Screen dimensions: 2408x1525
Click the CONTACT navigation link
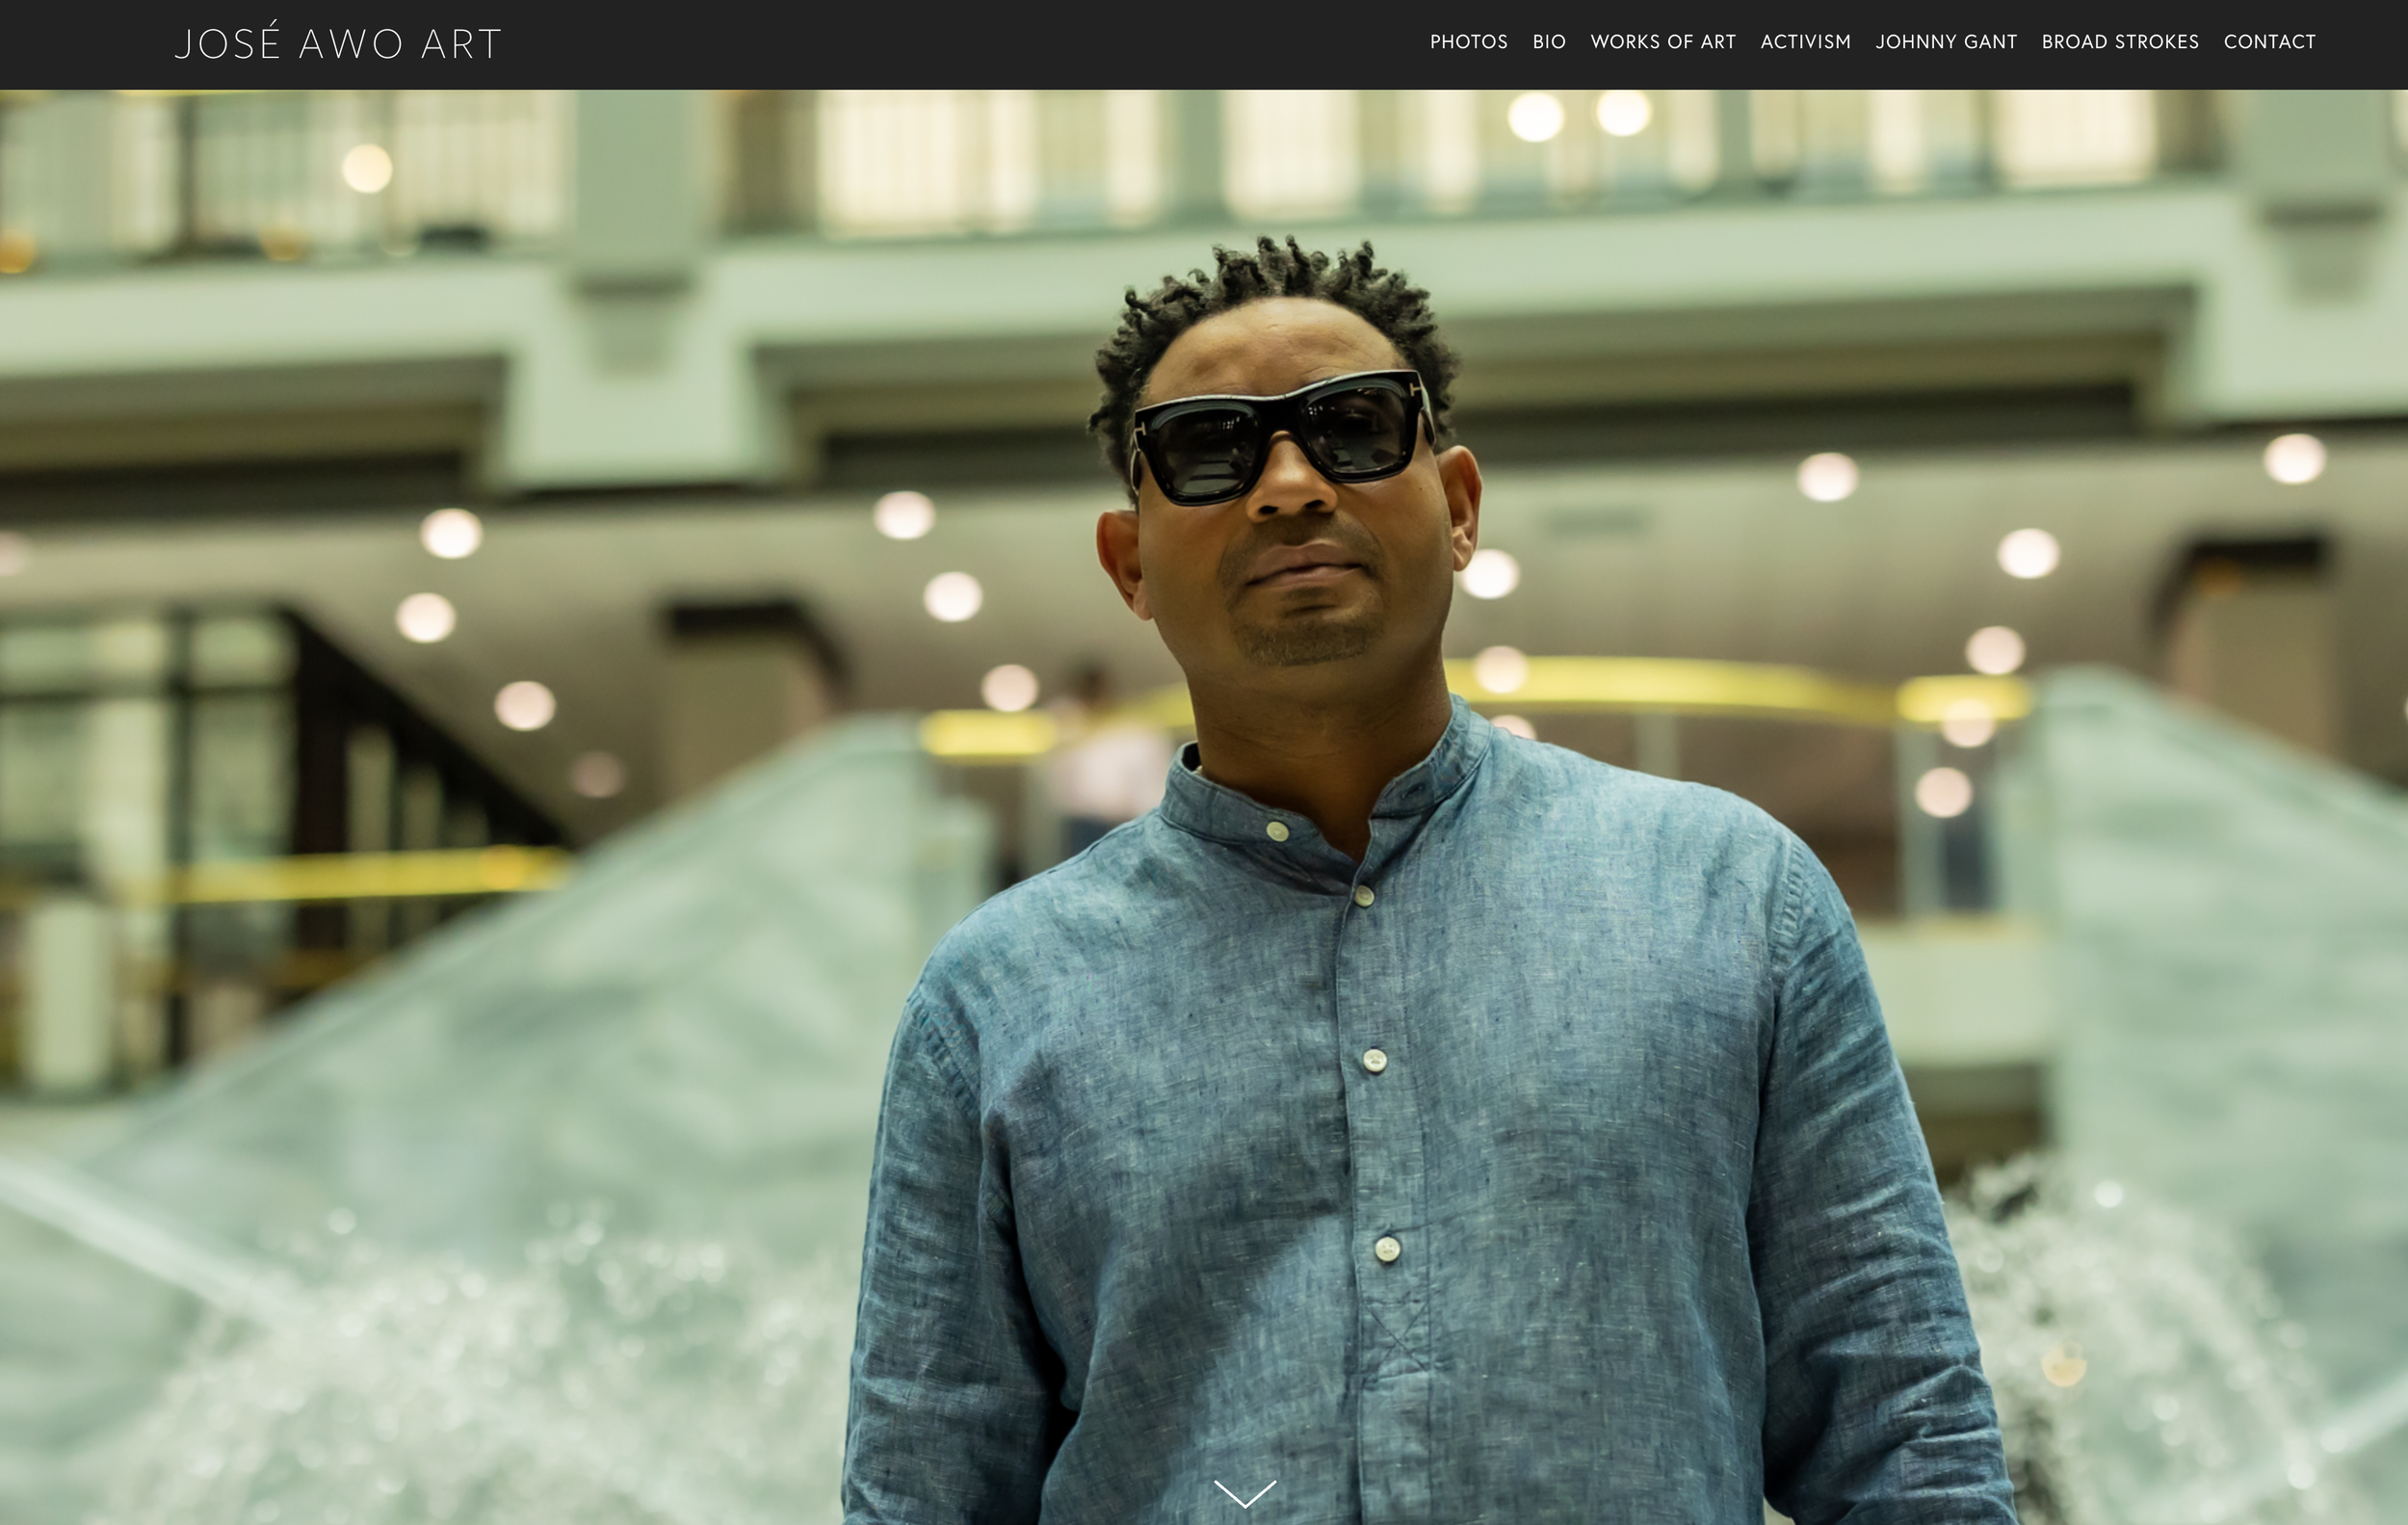tap(2269, 42)
